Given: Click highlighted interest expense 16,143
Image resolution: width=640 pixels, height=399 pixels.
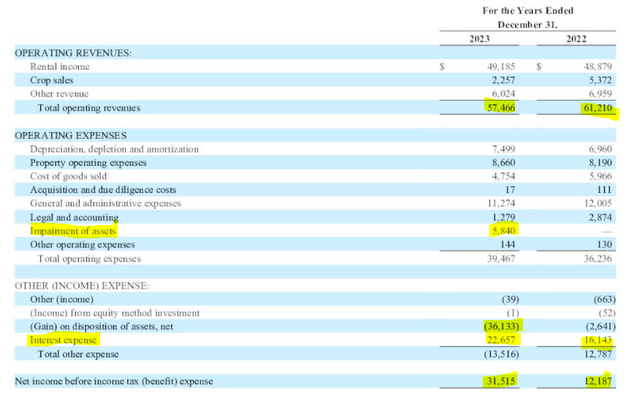Looking at the screenshot, I should coord(598,340).
